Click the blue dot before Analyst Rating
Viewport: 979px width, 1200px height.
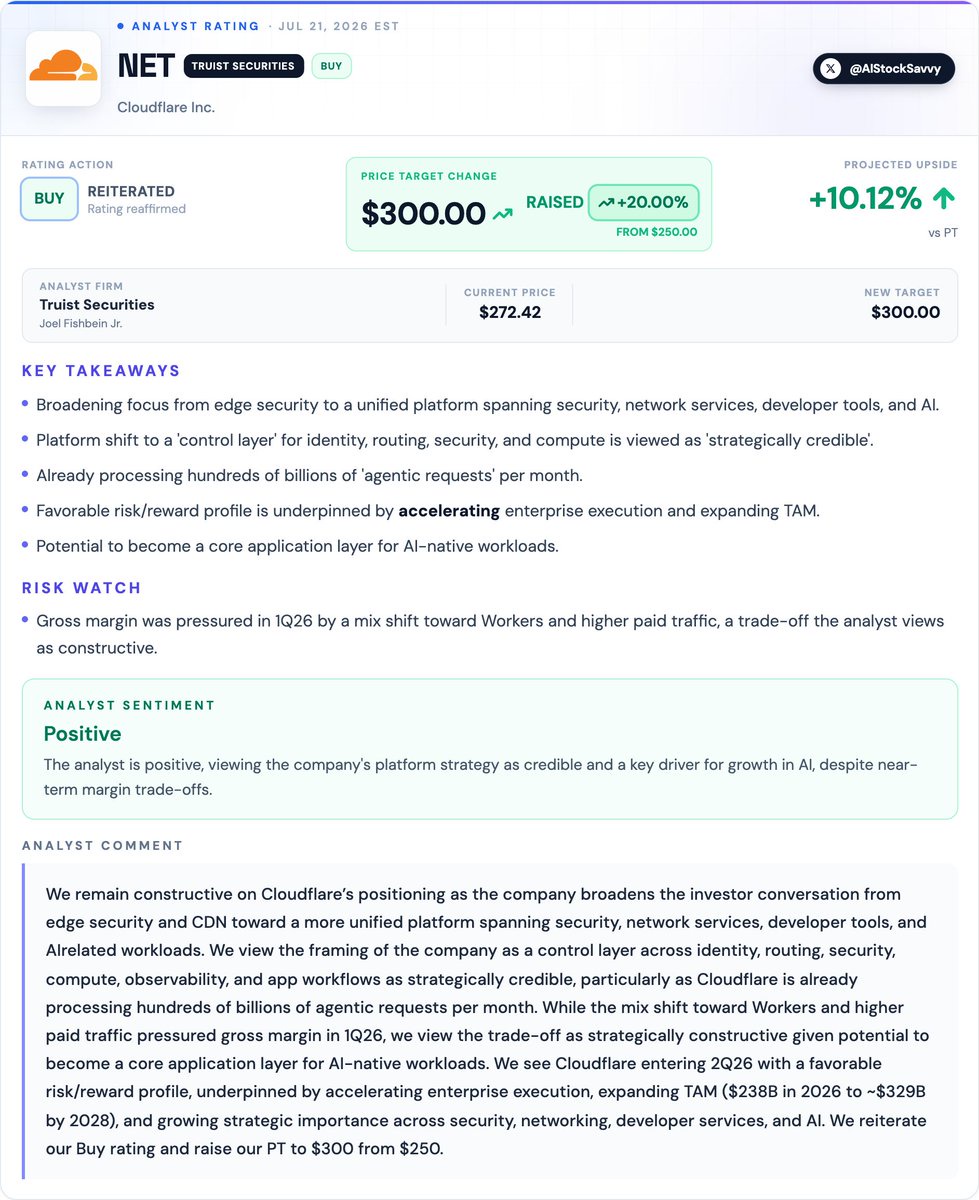[121, 26]
